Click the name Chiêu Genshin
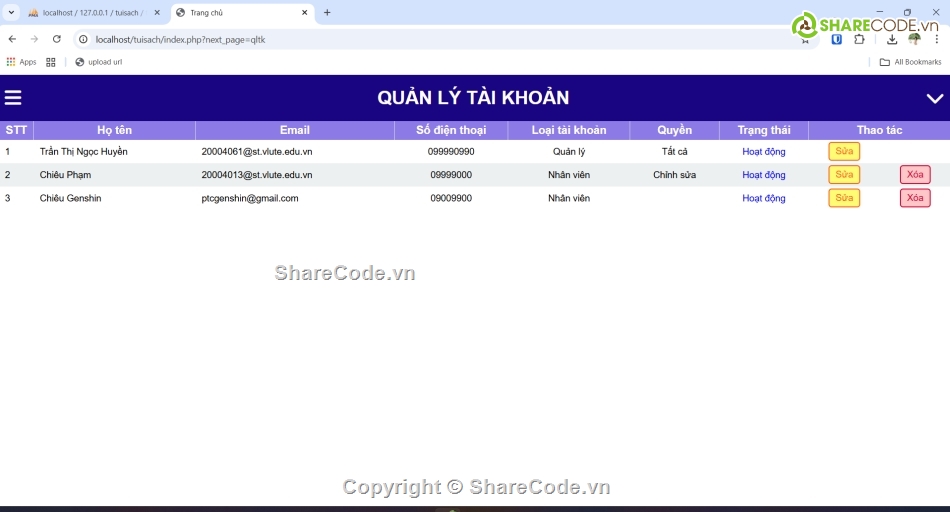Screen dimensions: 950x512 click(x=70, y=198)
